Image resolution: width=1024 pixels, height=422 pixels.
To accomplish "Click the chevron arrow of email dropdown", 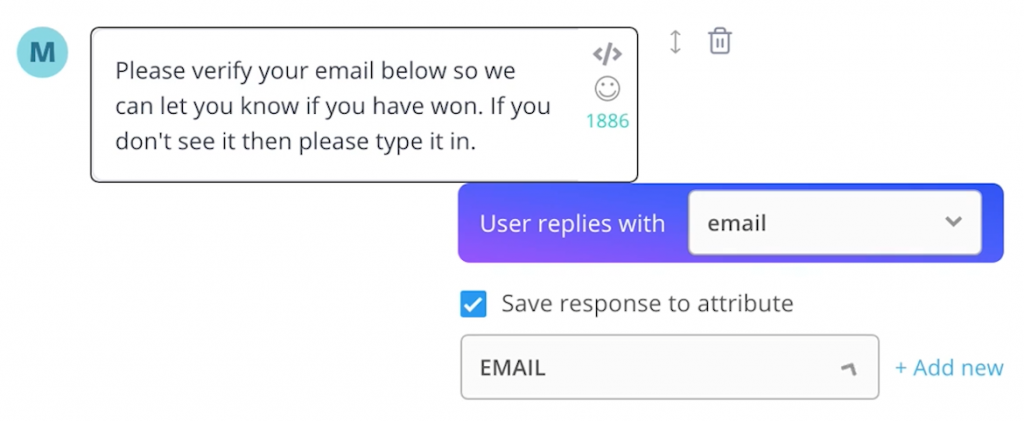I will 953,221.
